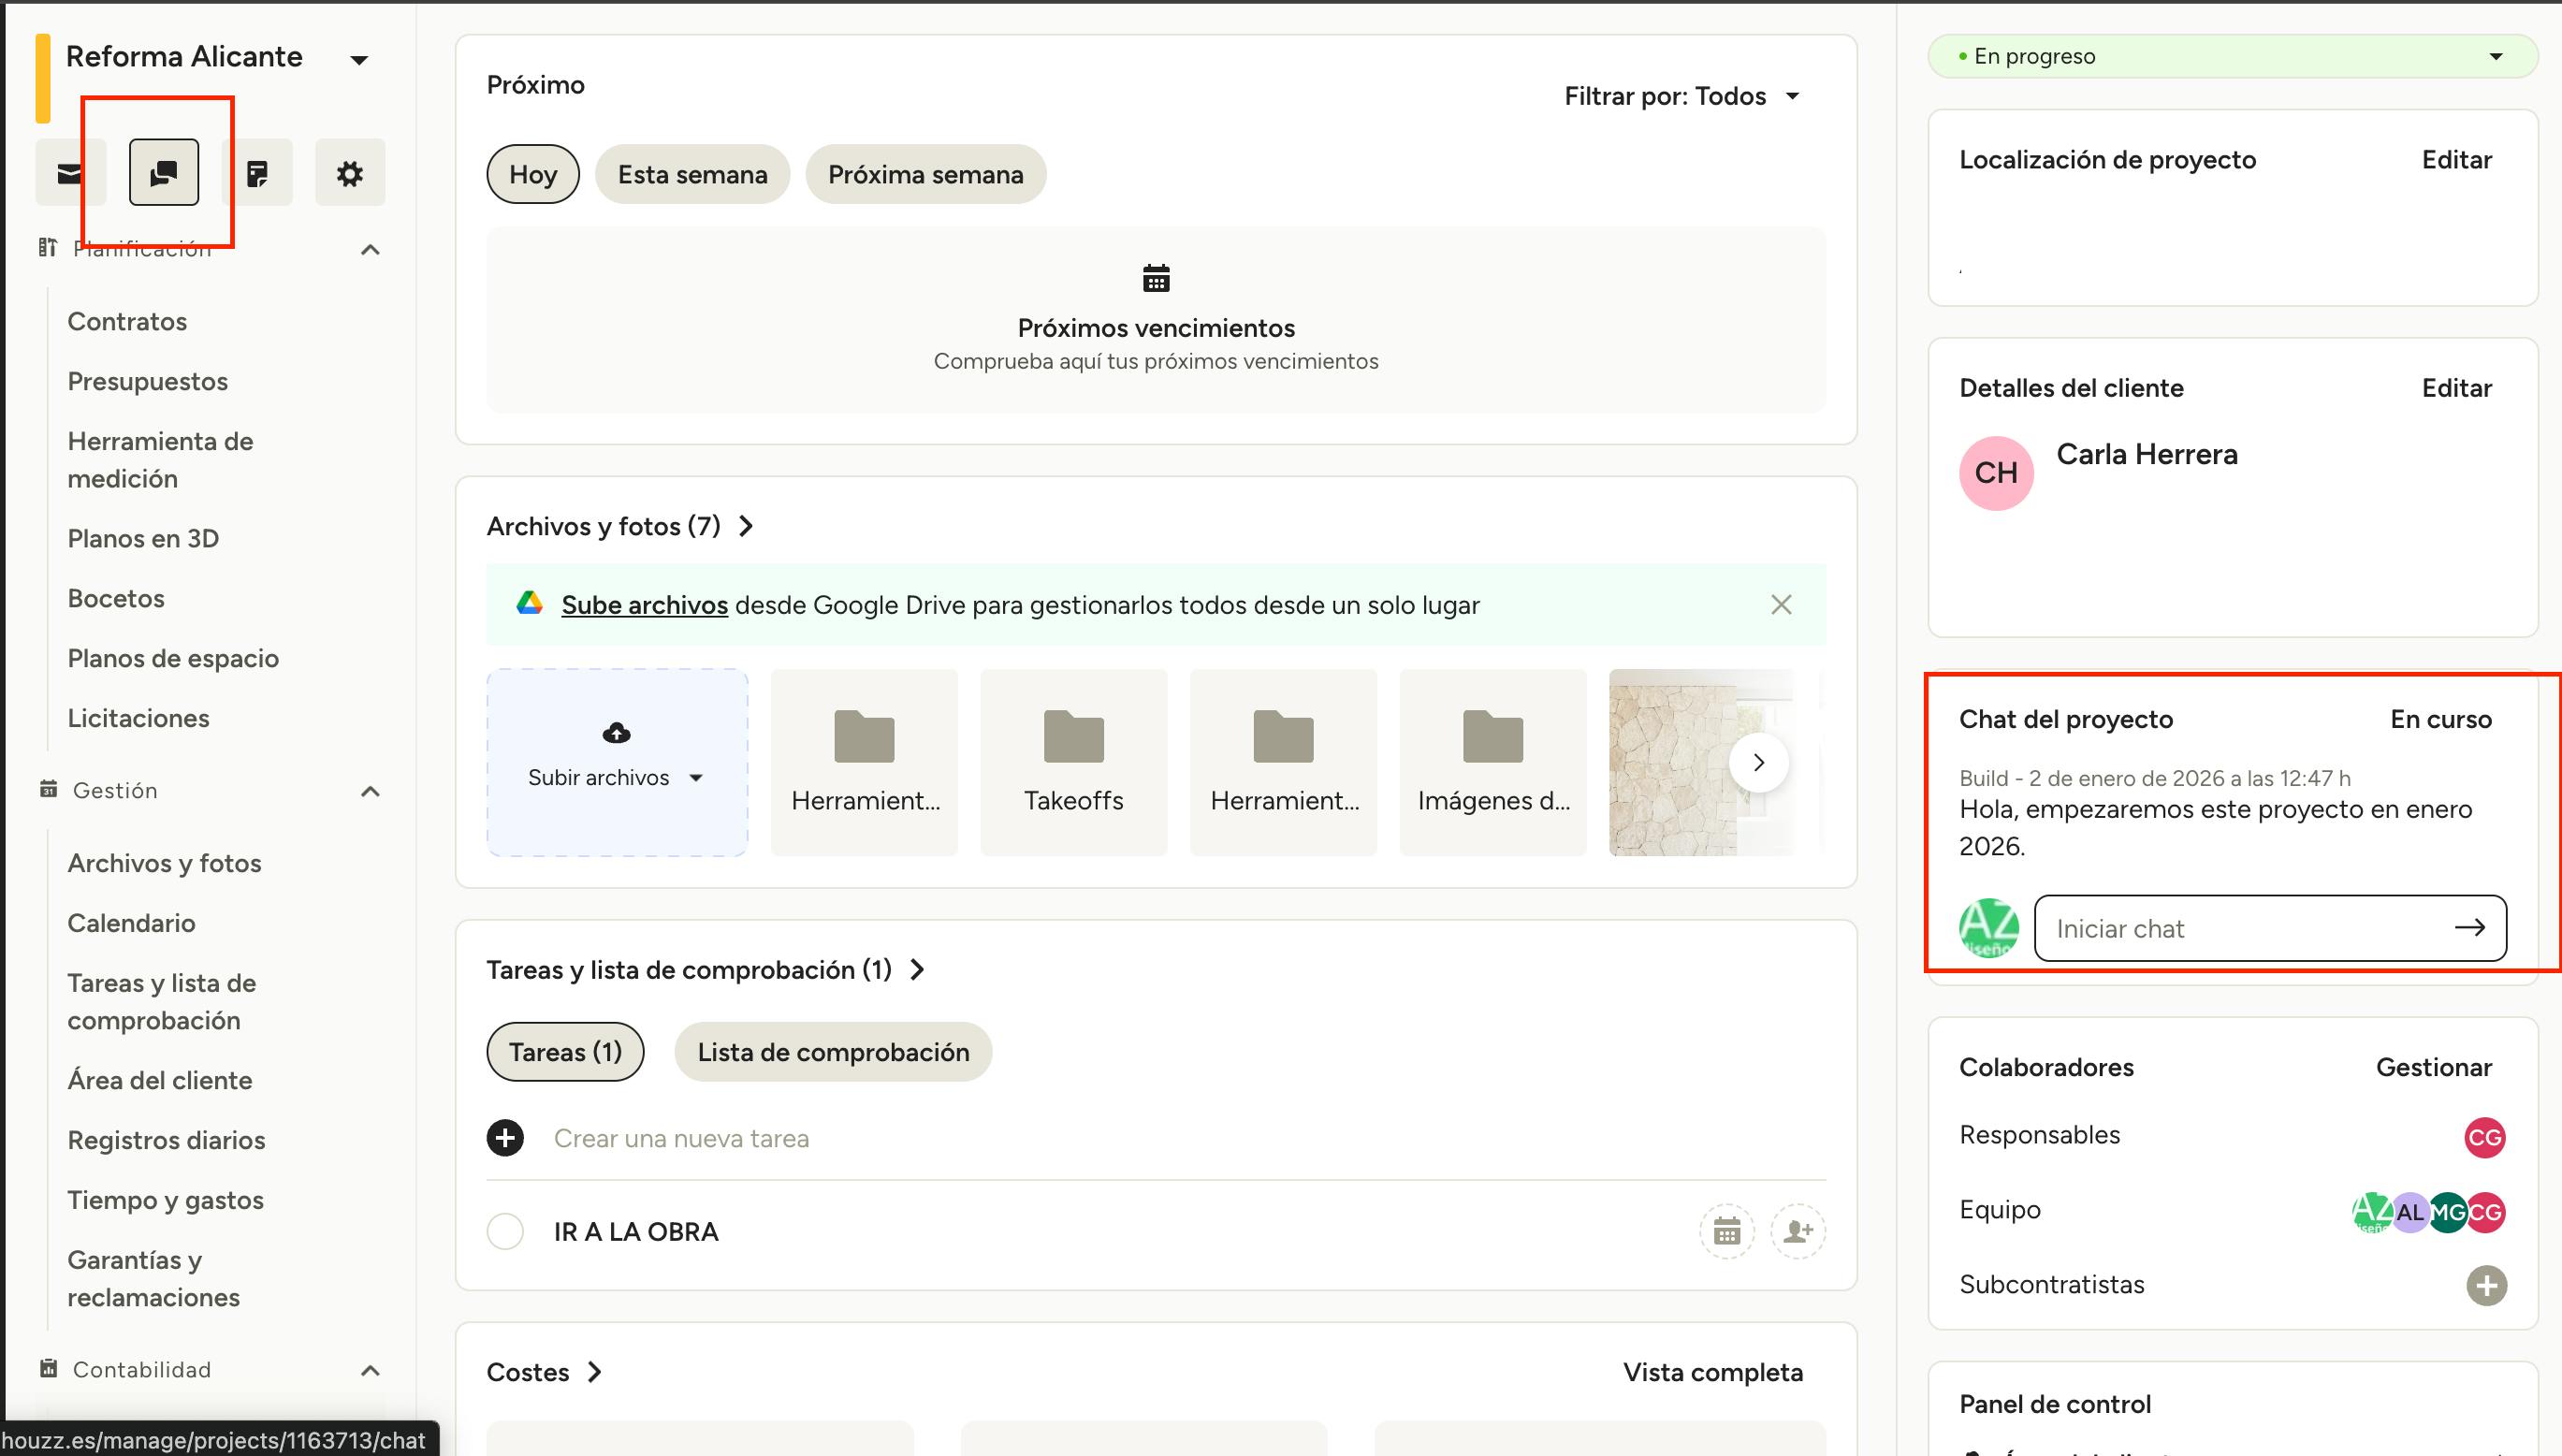2562x1456 pixels.
Task: Open the project chat icon
Action: pyautogui.click(x=164, y=173)
